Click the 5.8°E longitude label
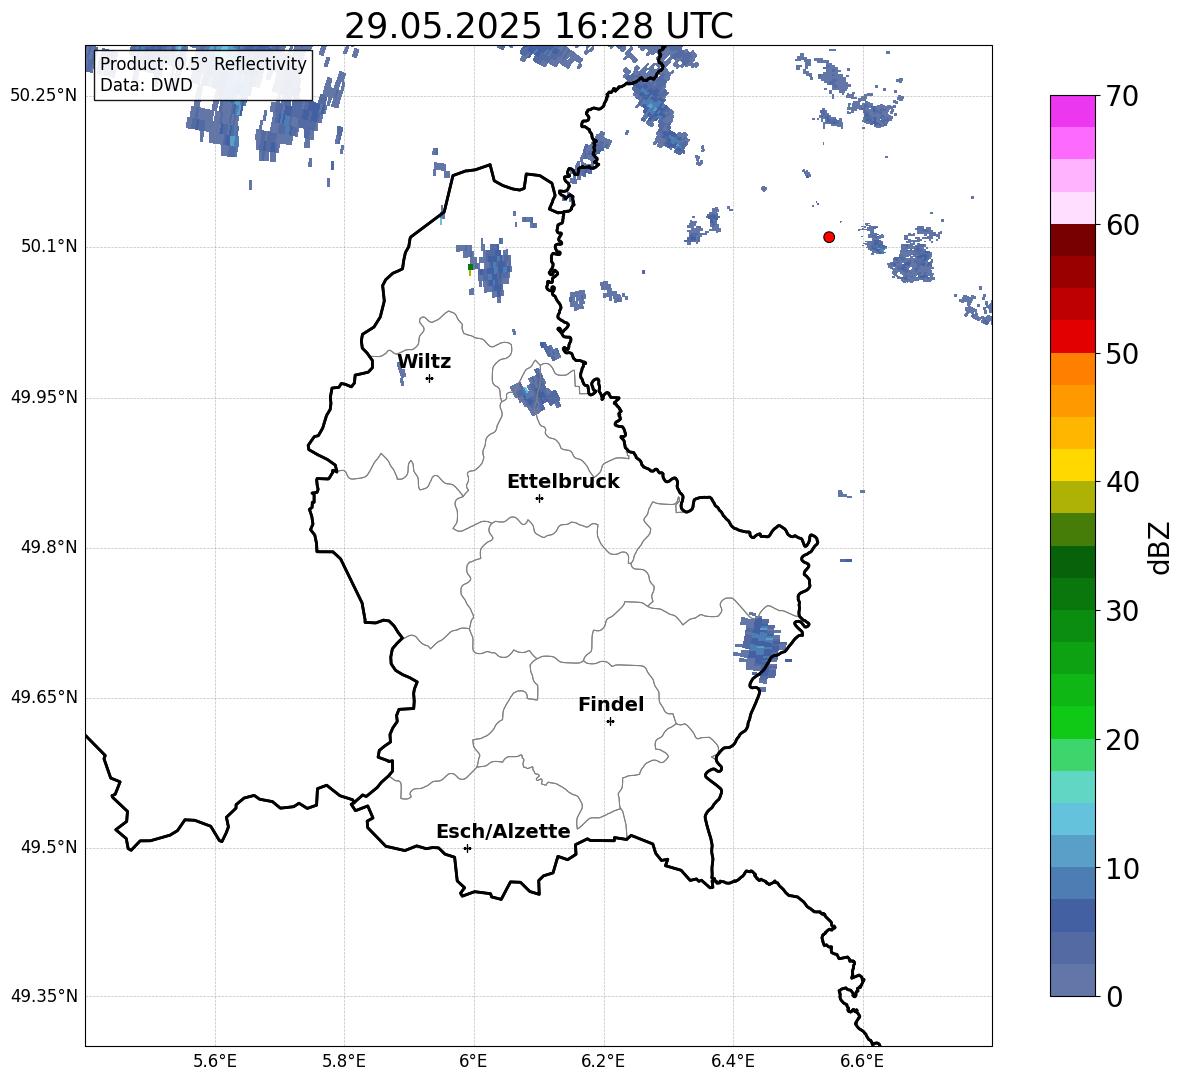 (344, 1061)
